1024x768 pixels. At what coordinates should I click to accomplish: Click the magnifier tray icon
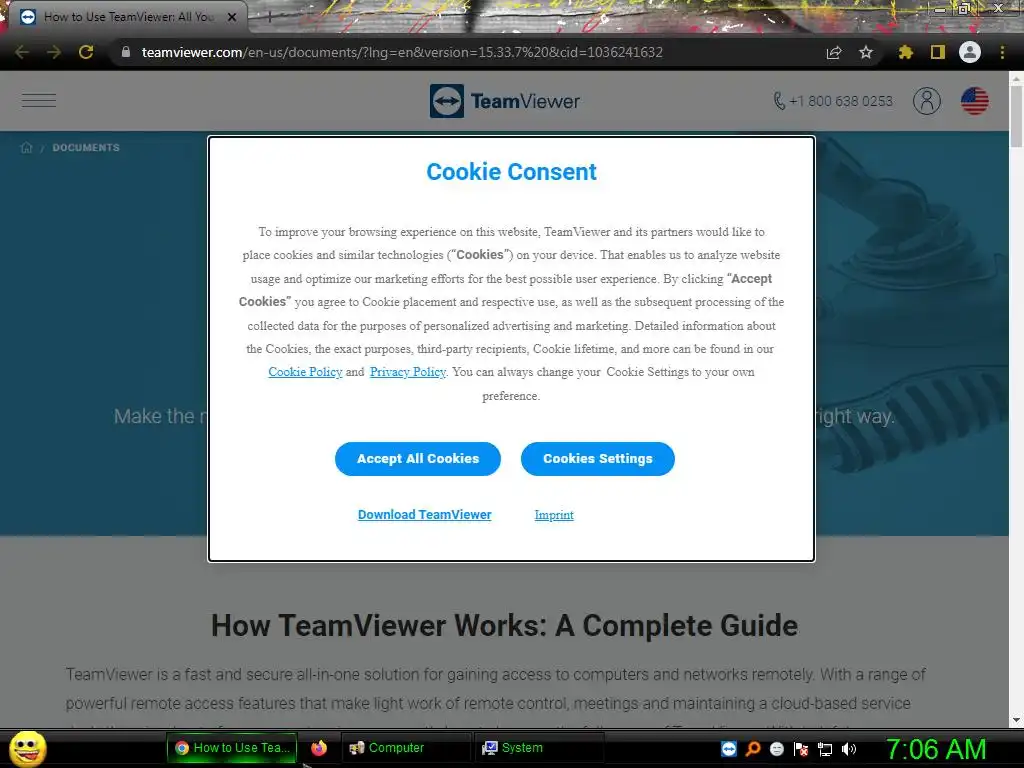coord(753,749)
